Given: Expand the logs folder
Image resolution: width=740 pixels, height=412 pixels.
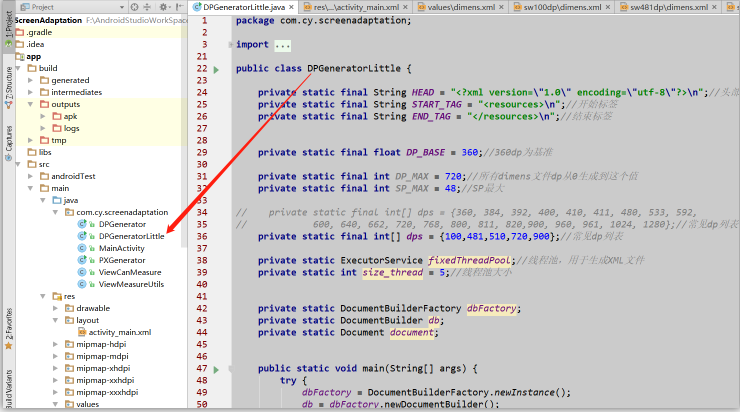Looking at the screenshot, I should tap(43, 128).
